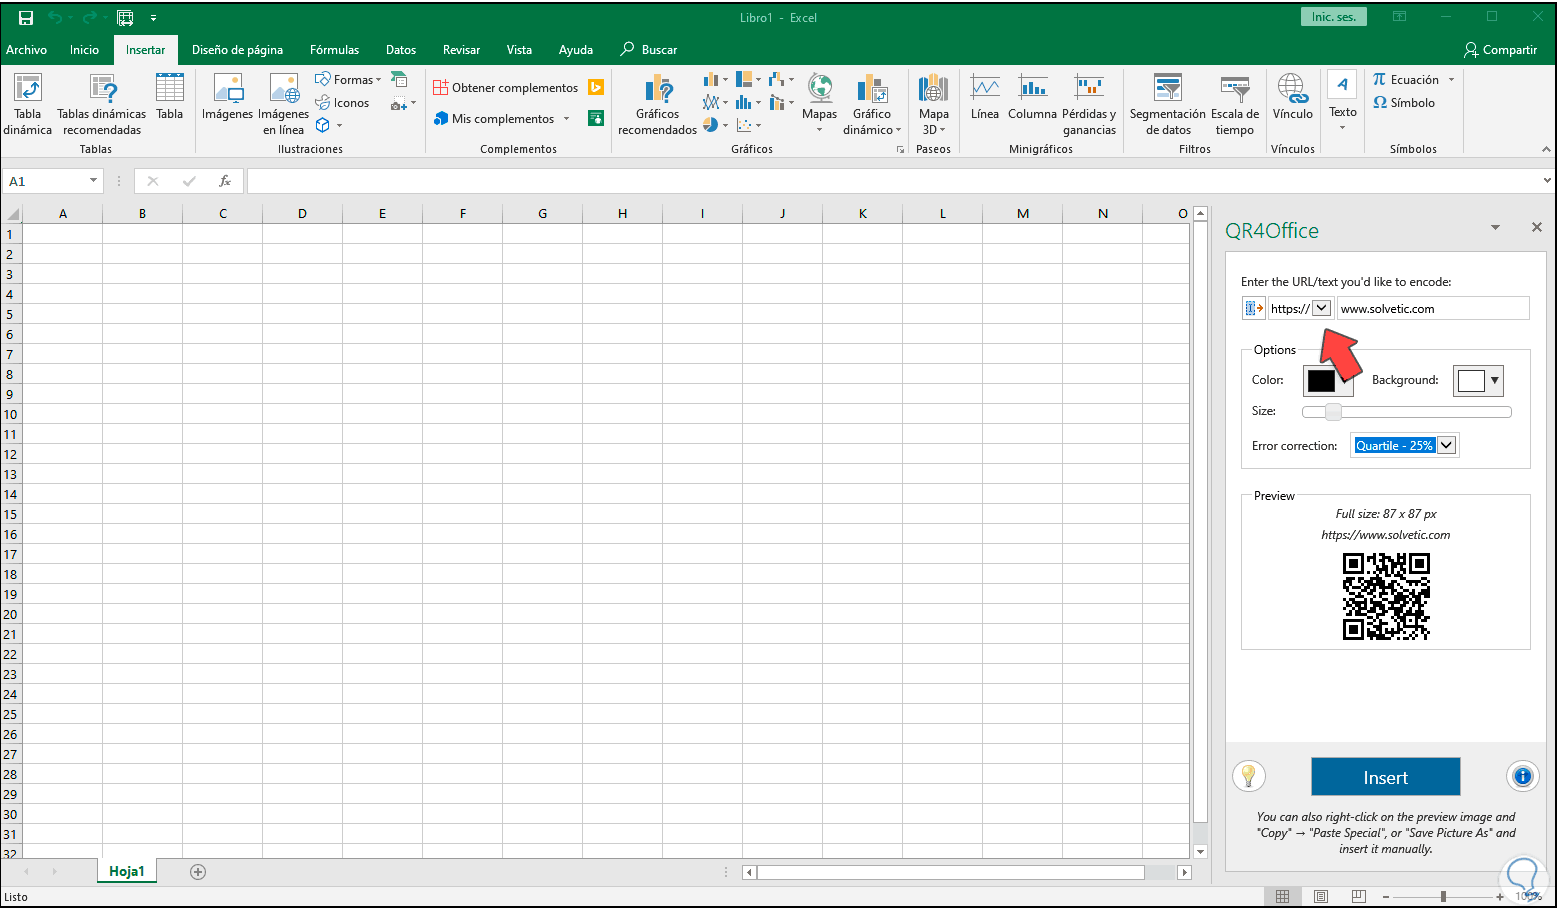This screenshot has height=910, width=1557.
Task: Click the get-selection icon beside https://
Action: 1253,308
